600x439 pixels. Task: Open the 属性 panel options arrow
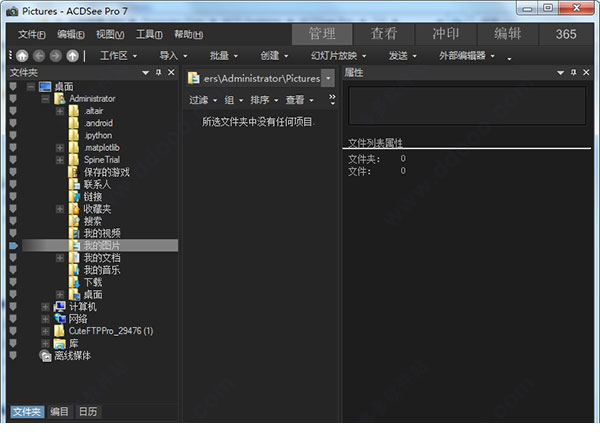[561, 73]
